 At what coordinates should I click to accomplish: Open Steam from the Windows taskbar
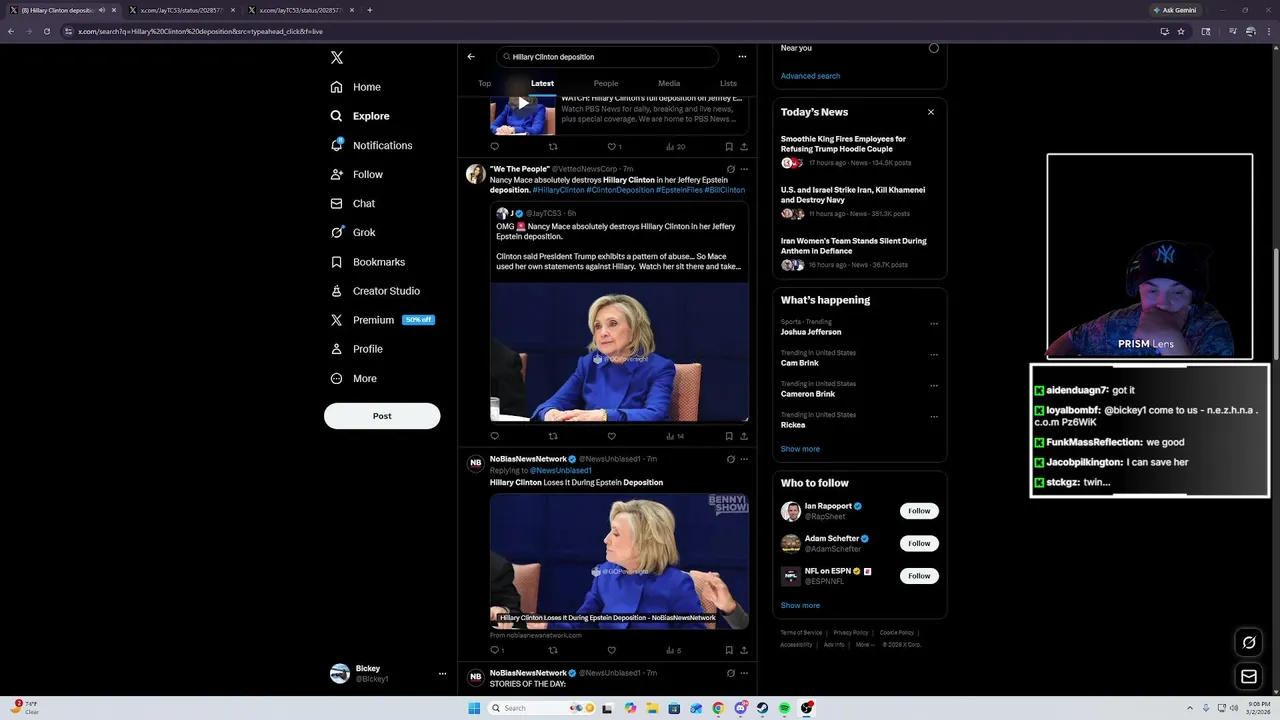[x=762, y=708]
